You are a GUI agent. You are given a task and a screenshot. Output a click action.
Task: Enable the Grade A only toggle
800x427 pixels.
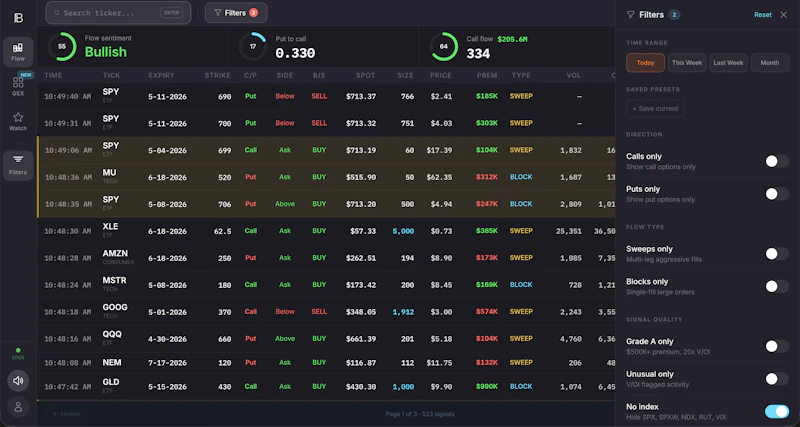tap(777, 346)
